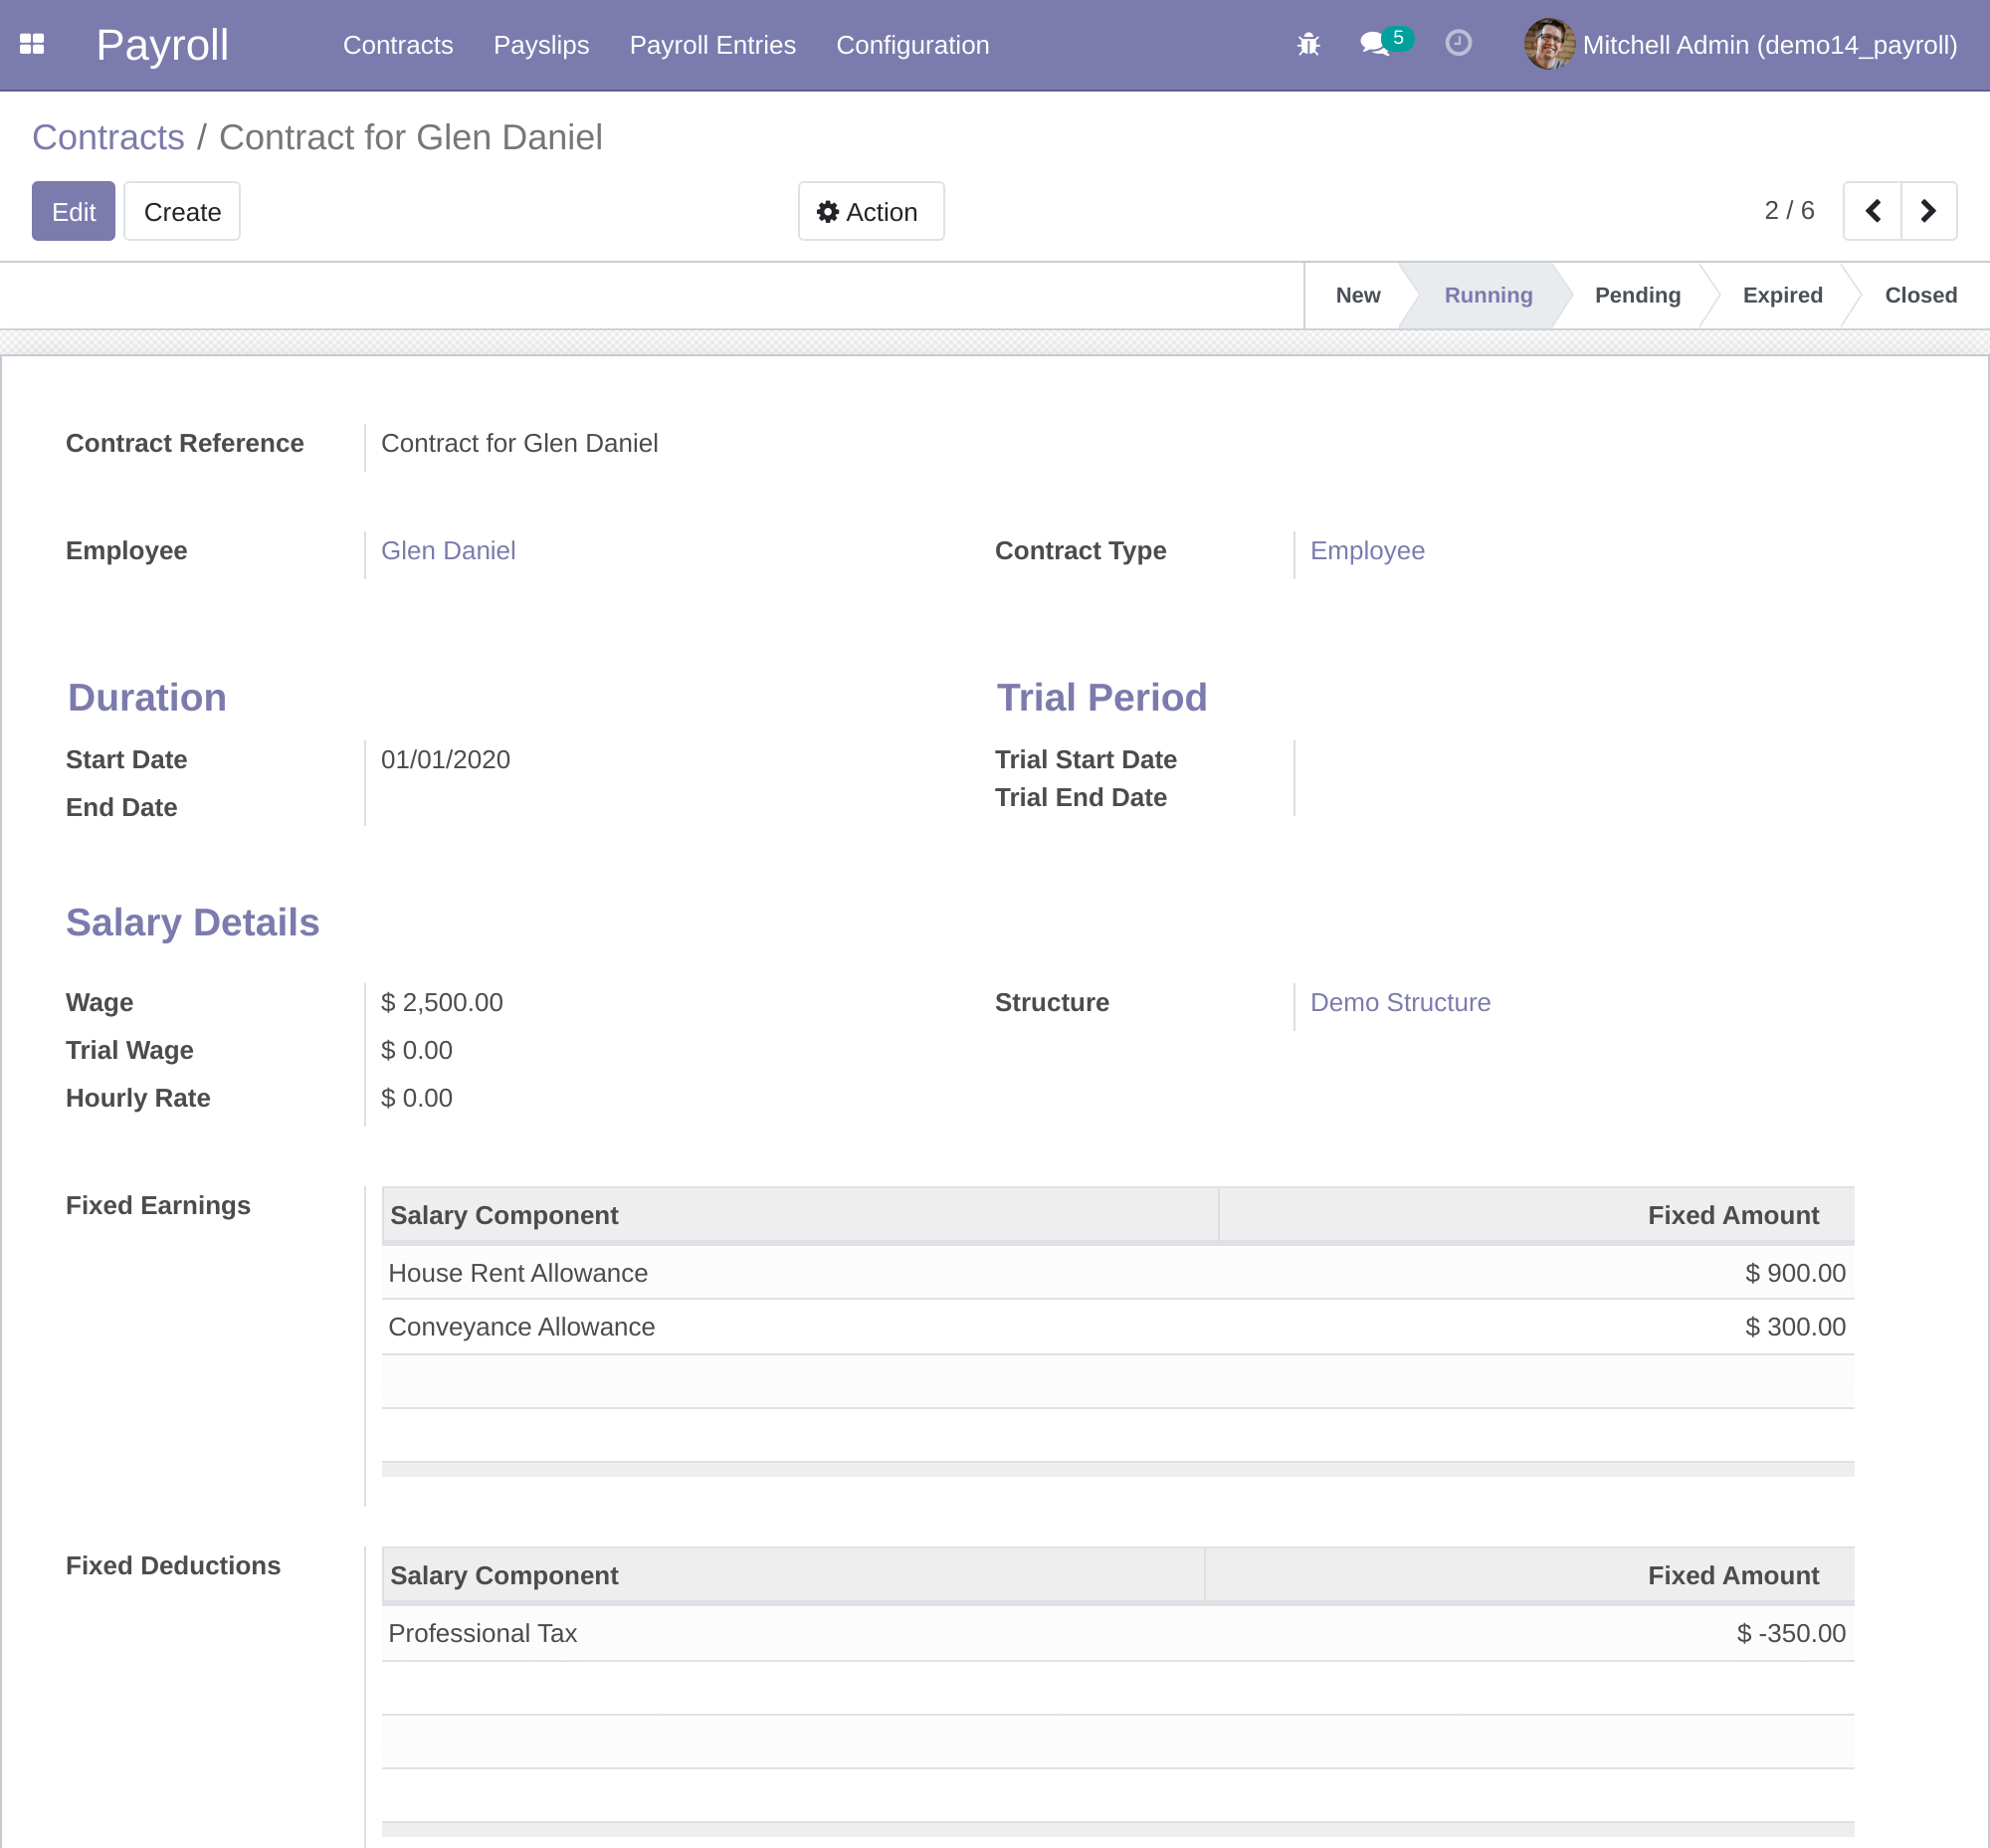The height and width of the screenshot is (1848, 1990).
Task: Open the Demo Structure link
Action: [1399, 1002]
